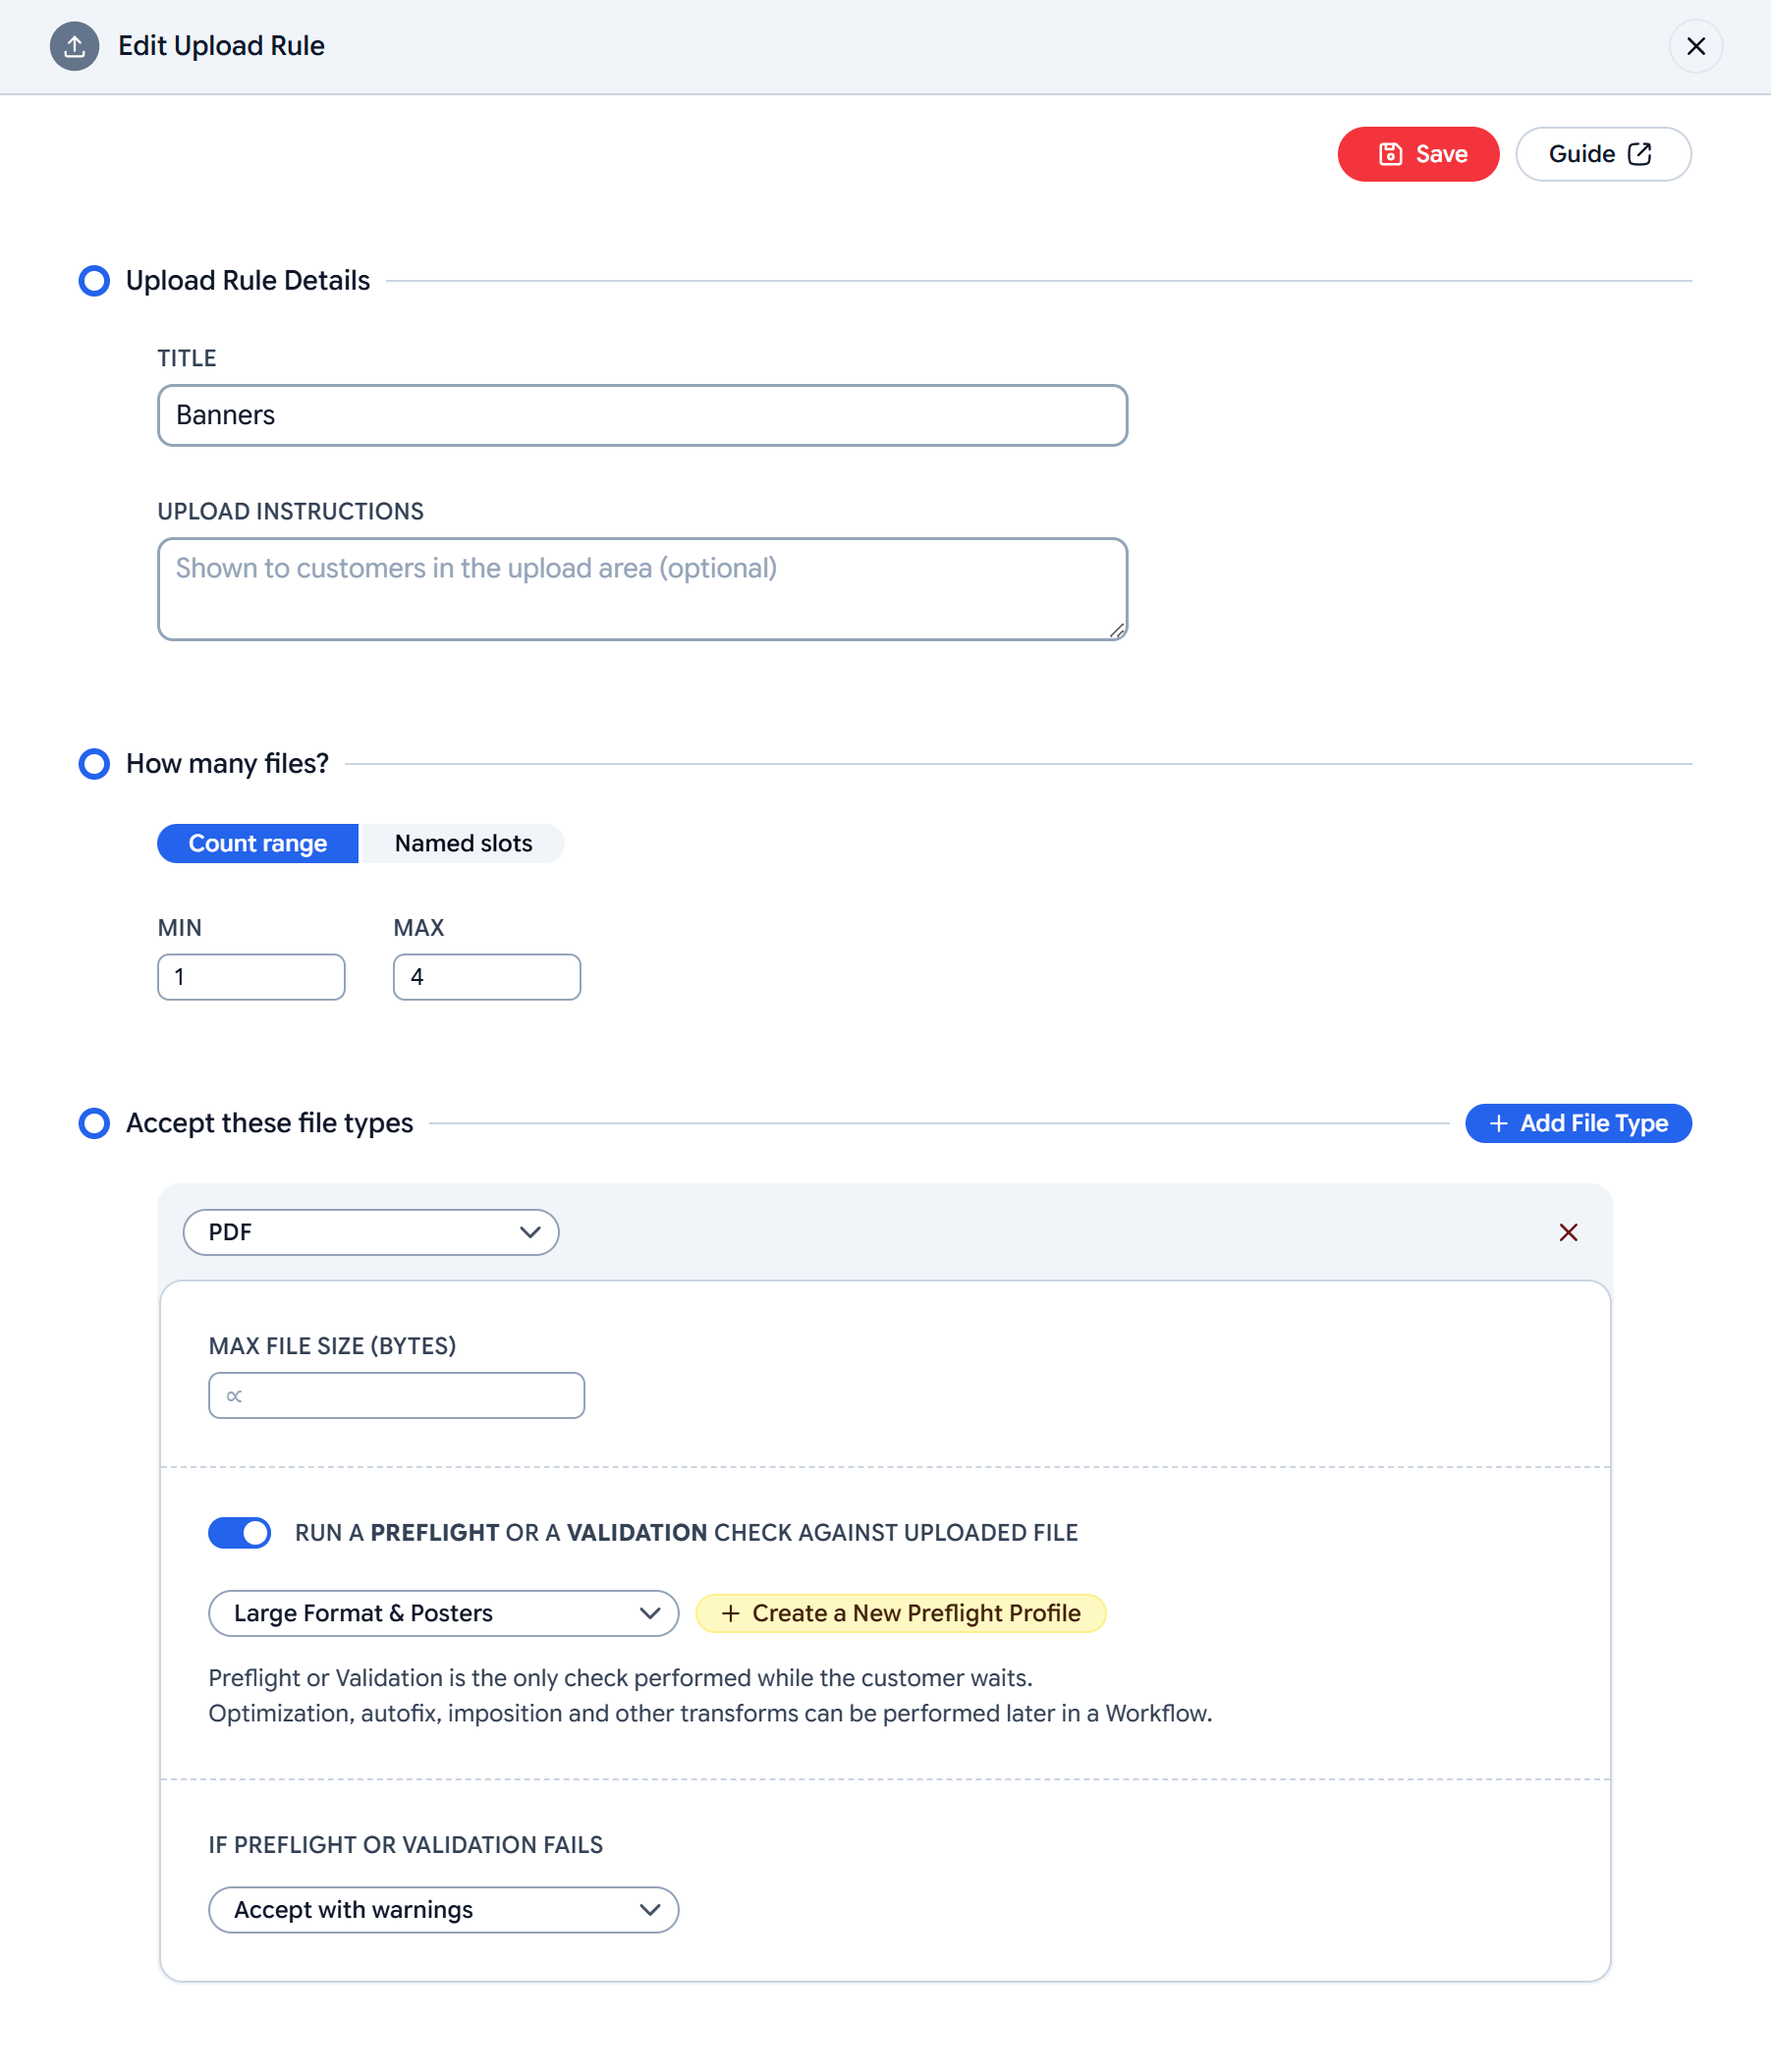The width and height of the screenshot is (1772, 2072).
Task: Disable the preflight validation check toggle
Action: (240, 1532)
